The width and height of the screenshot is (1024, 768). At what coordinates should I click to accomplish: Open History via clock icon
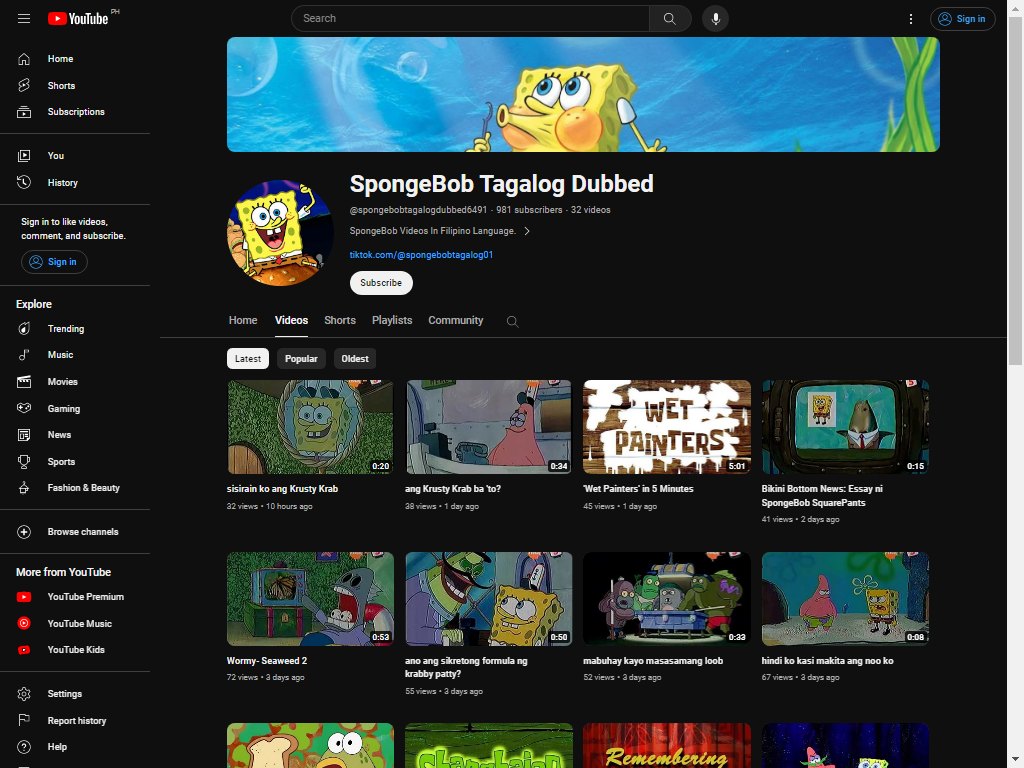click(x=24, y=182)
